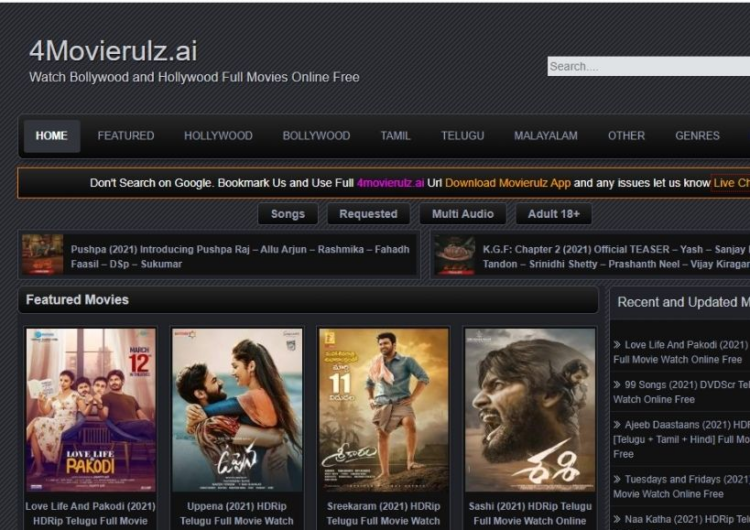
Task: Click the Requested button
Action: (x=368, y=214)
